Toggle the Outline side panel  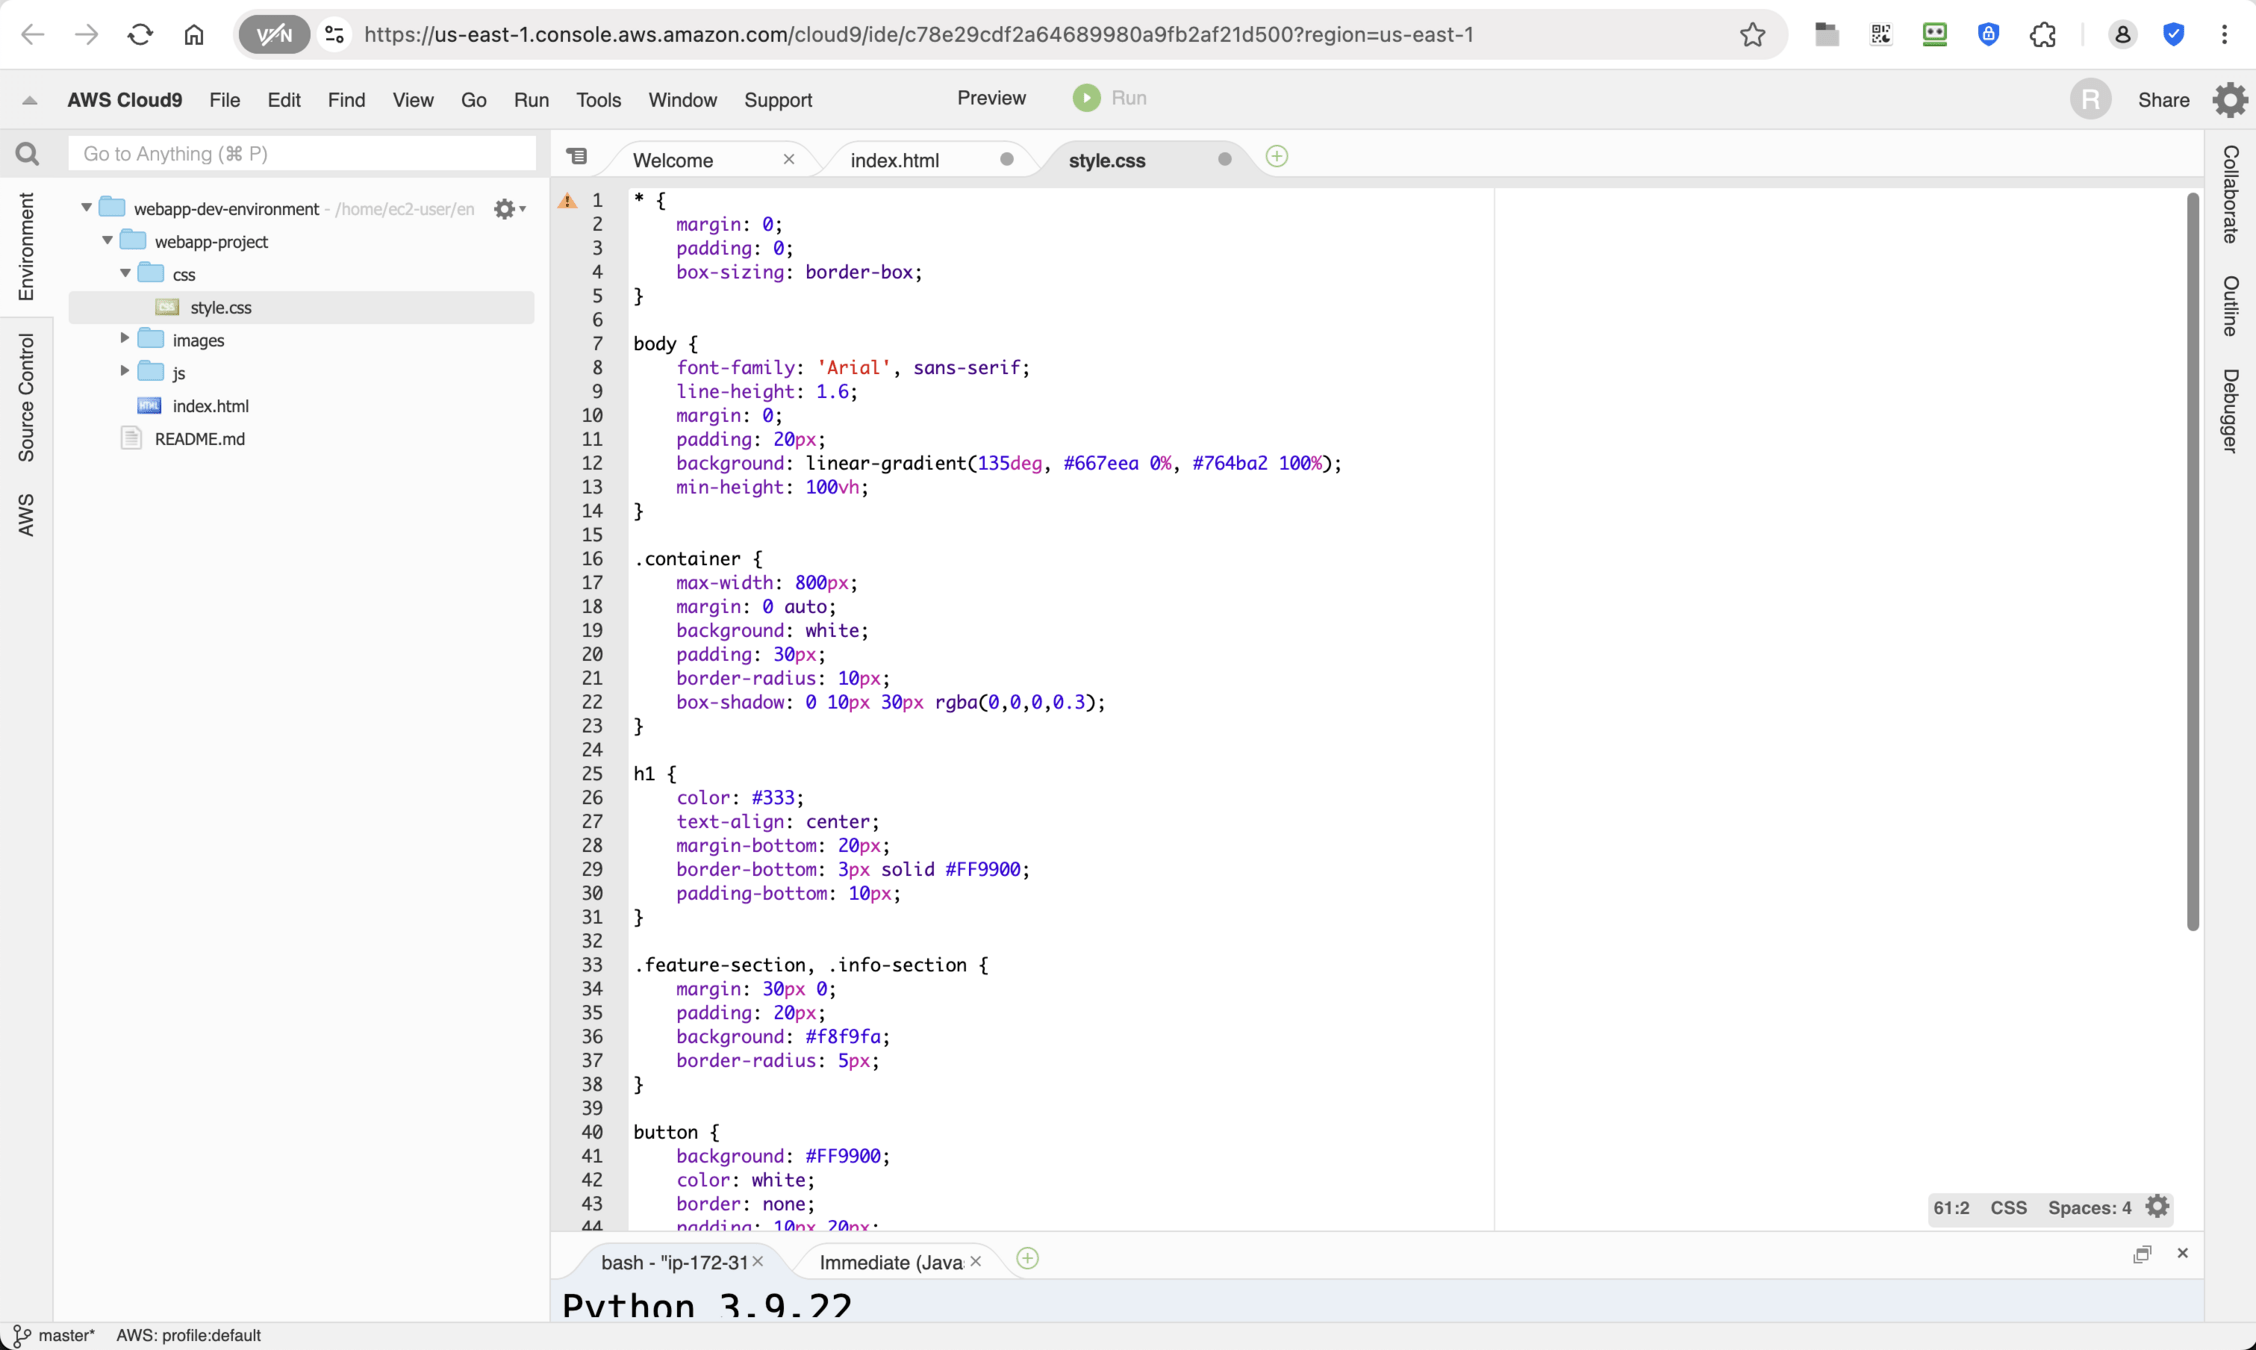(x=2230, y=306)
